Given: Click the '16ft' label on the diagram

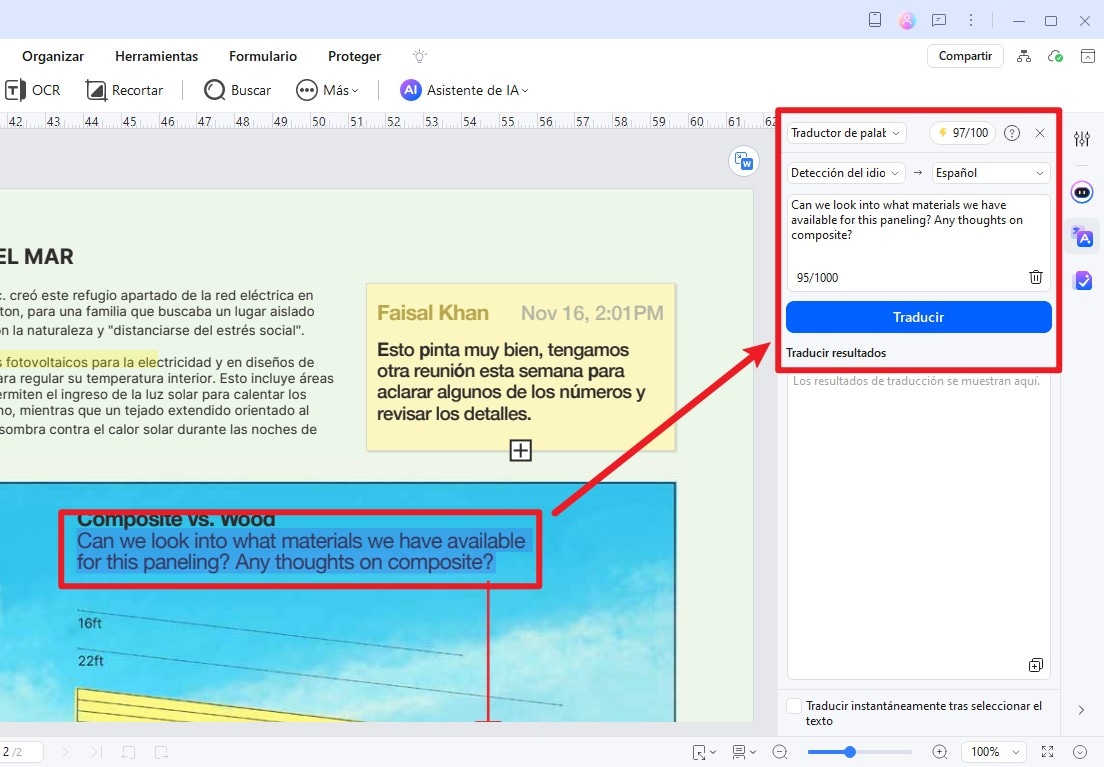Looking at the screenshot, I should [89, 623].
